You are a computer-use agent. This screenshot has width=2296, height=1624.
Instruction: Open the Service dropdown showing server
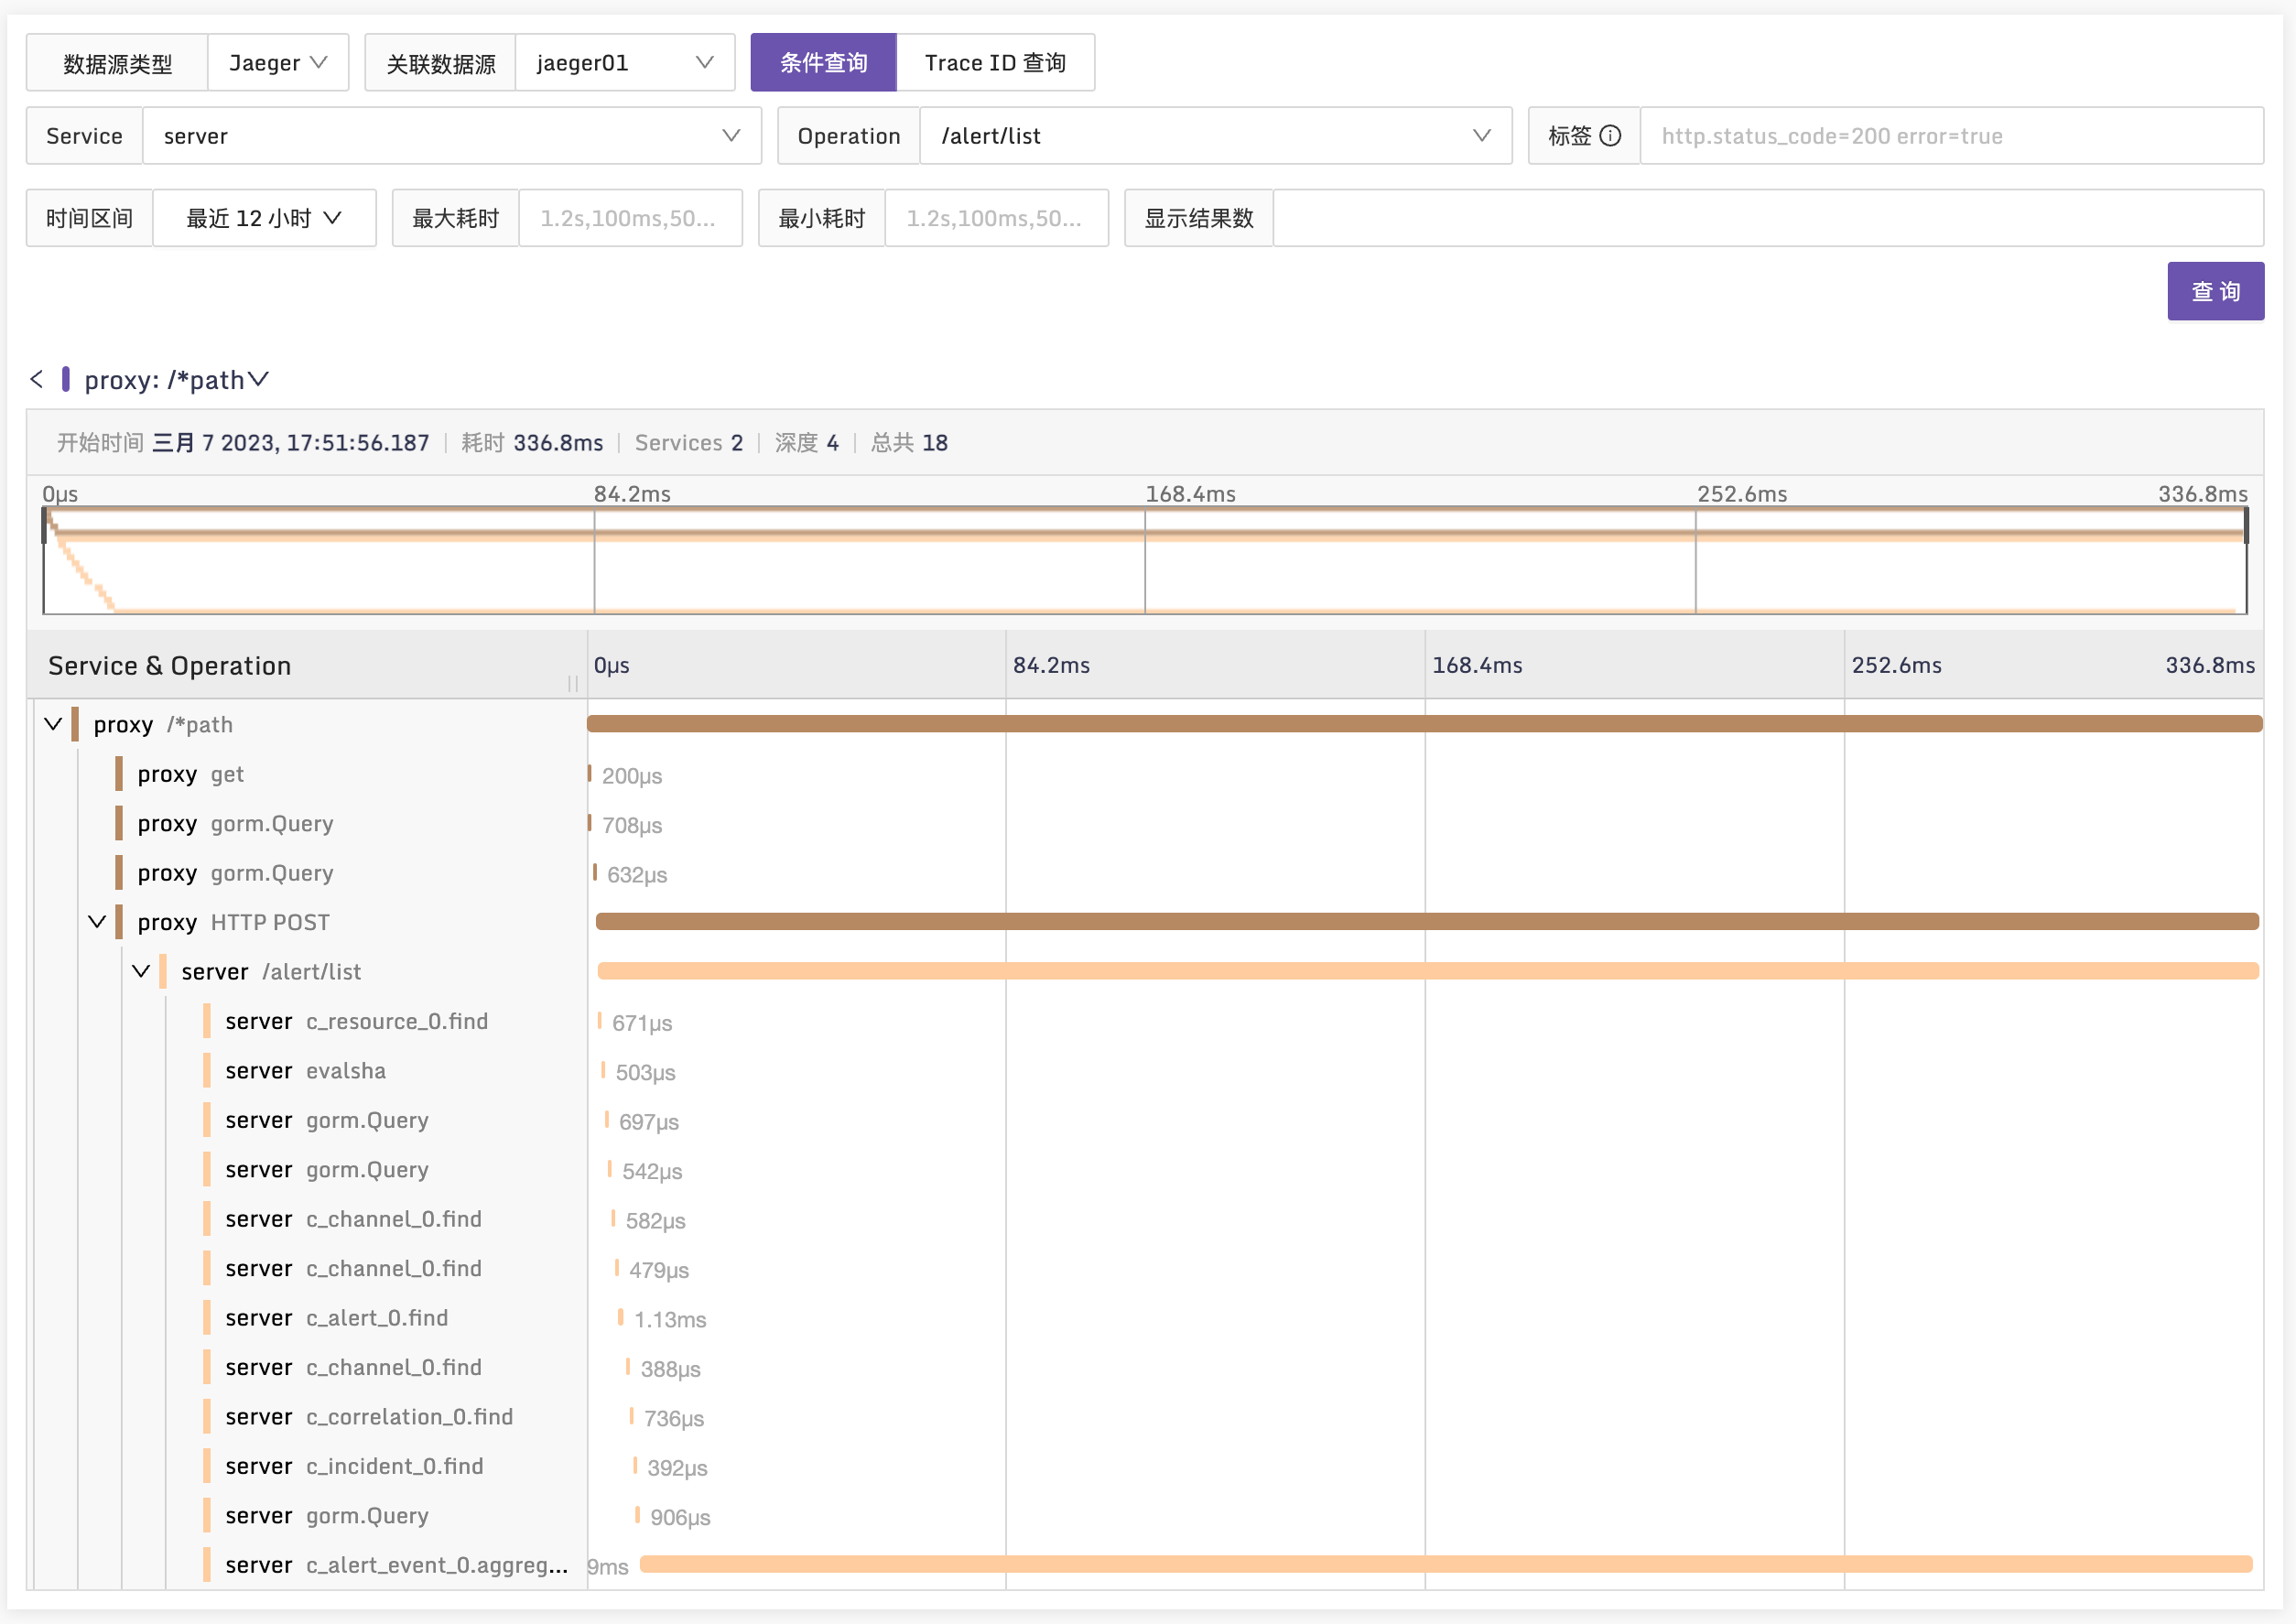point(452,136)
